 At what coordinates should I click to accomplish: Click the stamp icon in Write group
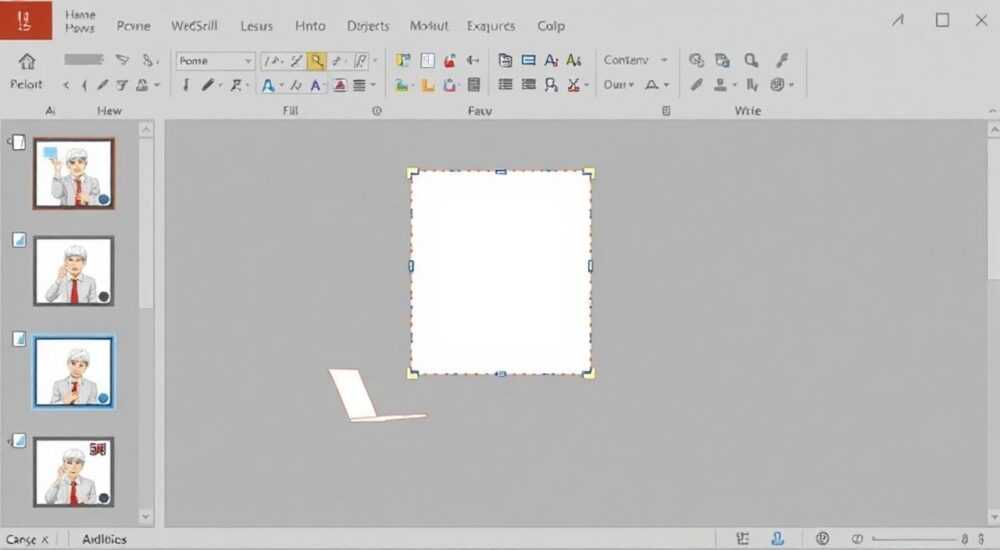point(721,85)
